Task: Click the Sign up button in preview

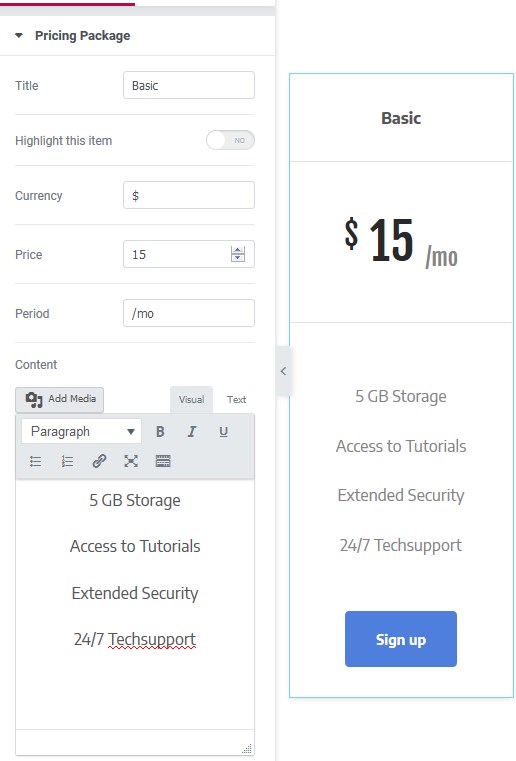Action: (x=401, y=639)
